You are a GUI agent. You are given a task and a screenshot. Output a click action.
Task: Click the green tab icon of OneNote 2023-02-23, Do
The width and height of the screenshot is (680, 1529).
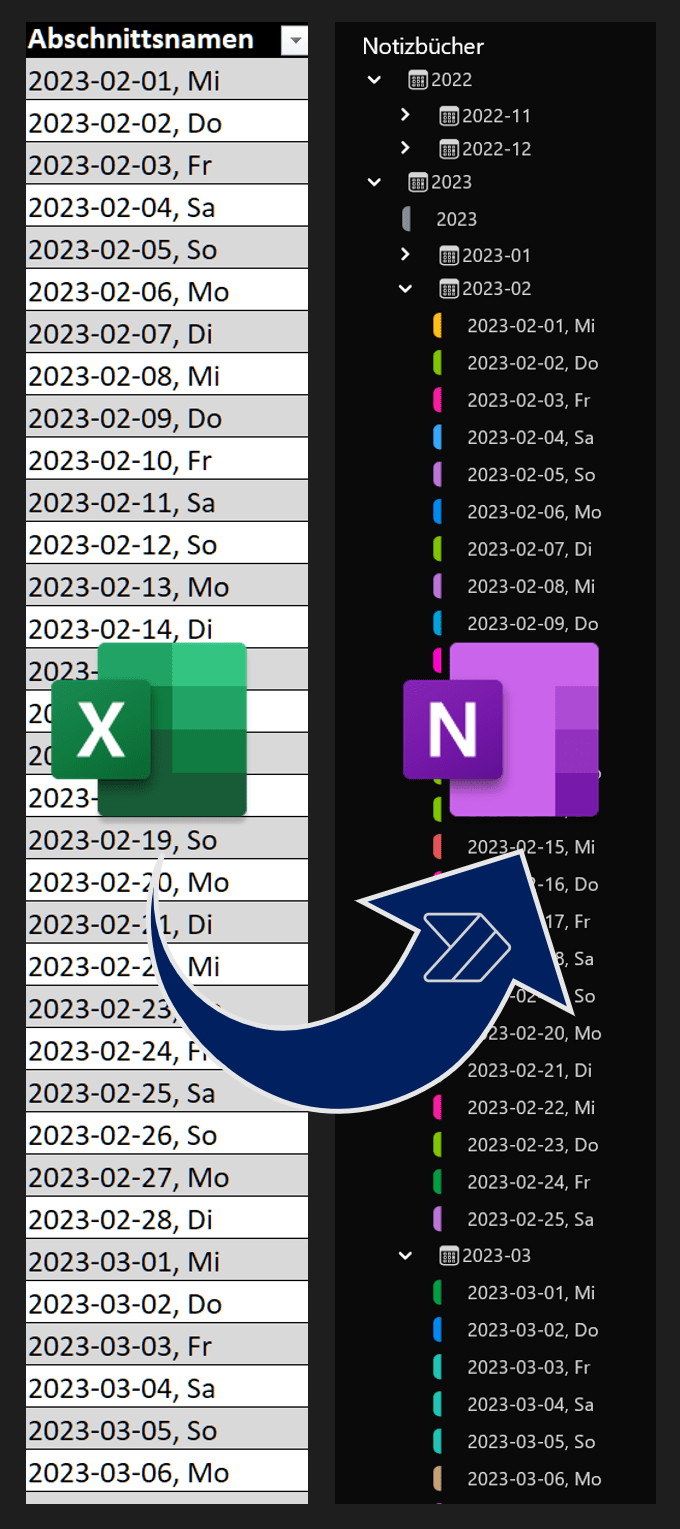click(x=437, y=1144)
